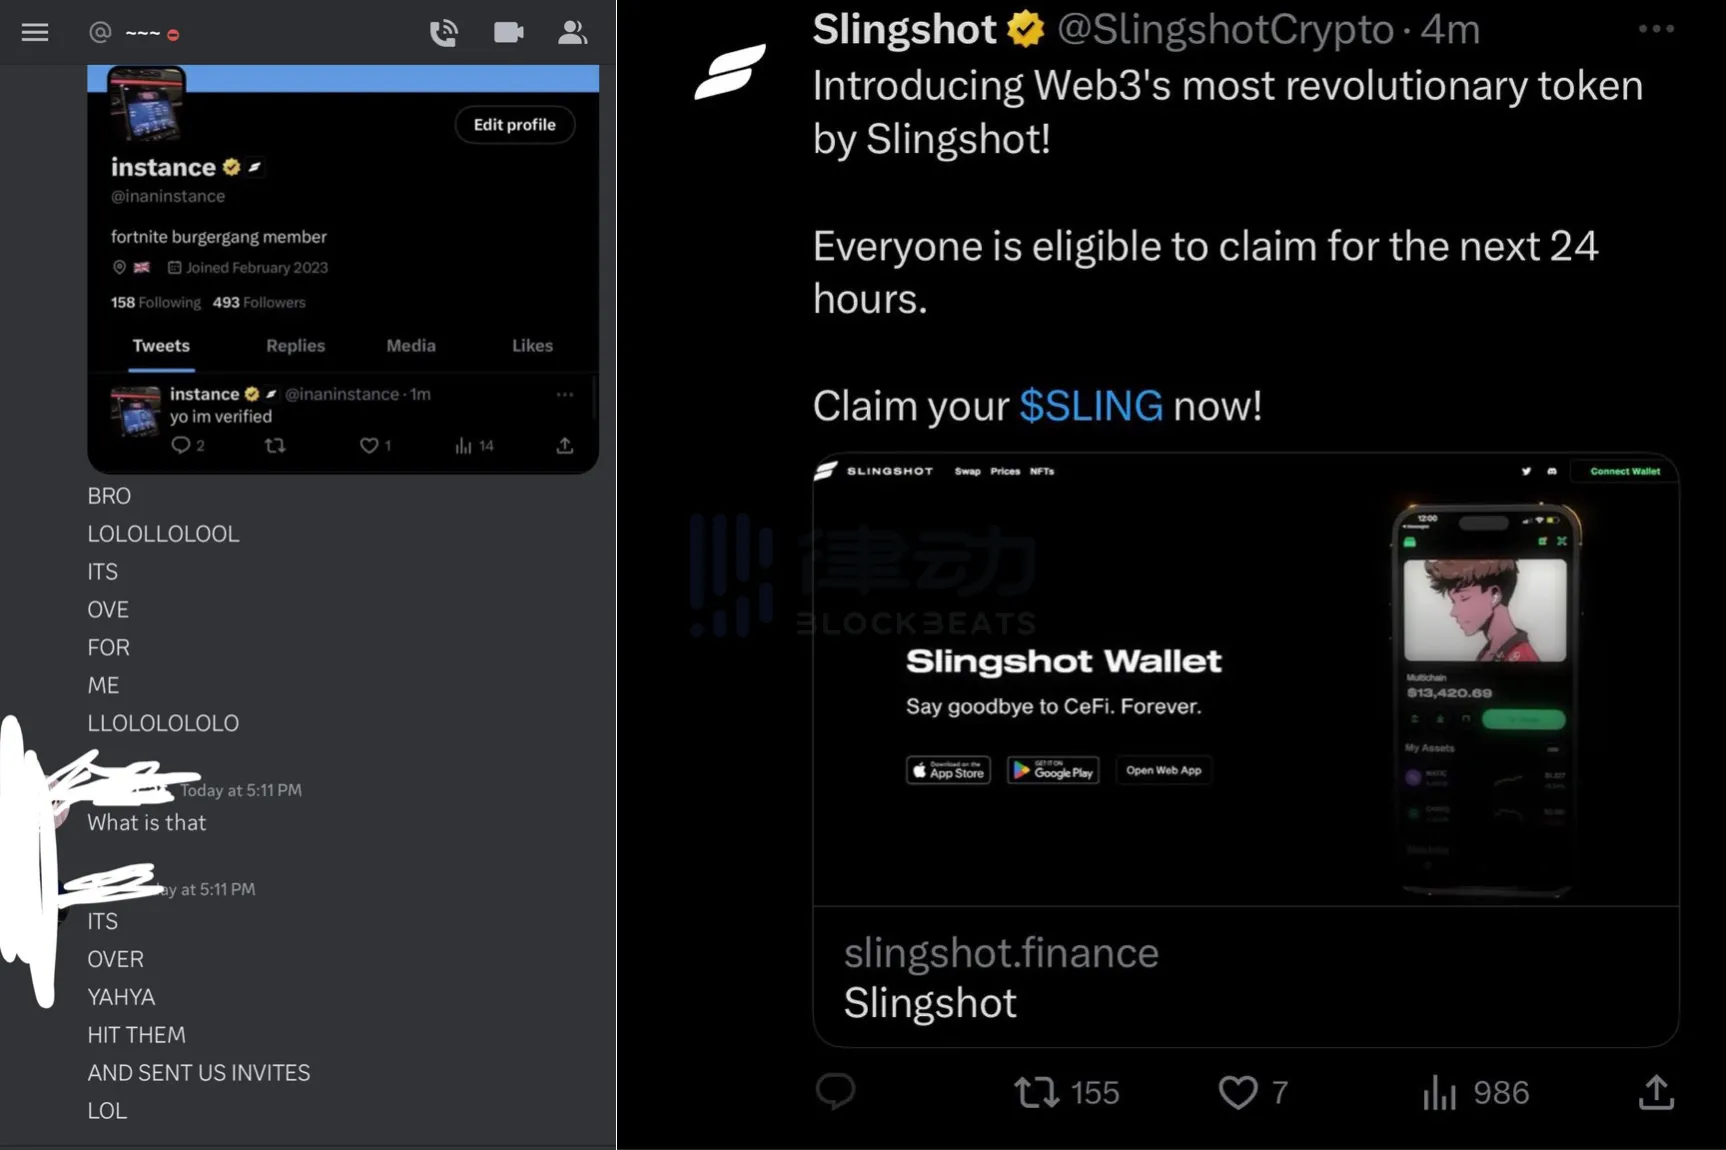
Task: Open the Likes tab
Action: click(x=532, y=345)
